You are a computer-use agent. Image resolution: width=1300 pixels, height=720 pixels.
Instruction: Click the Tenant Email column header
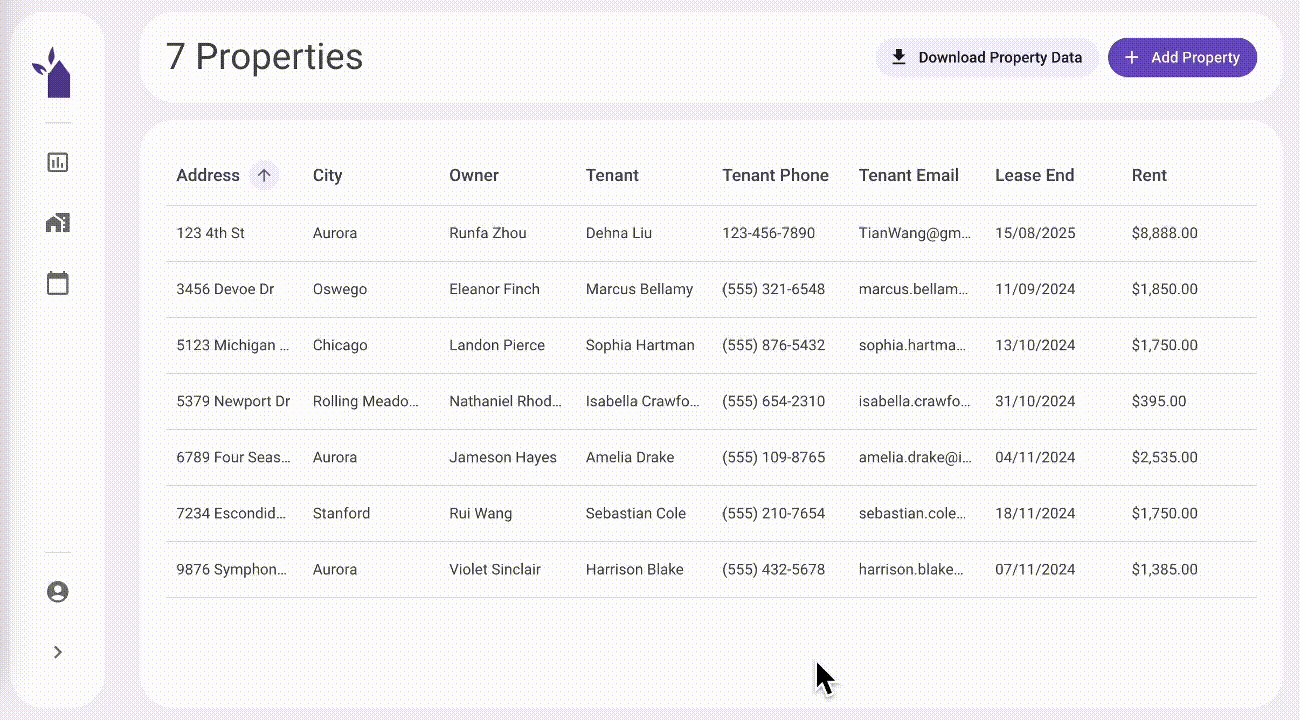click(x=908, y=175)
